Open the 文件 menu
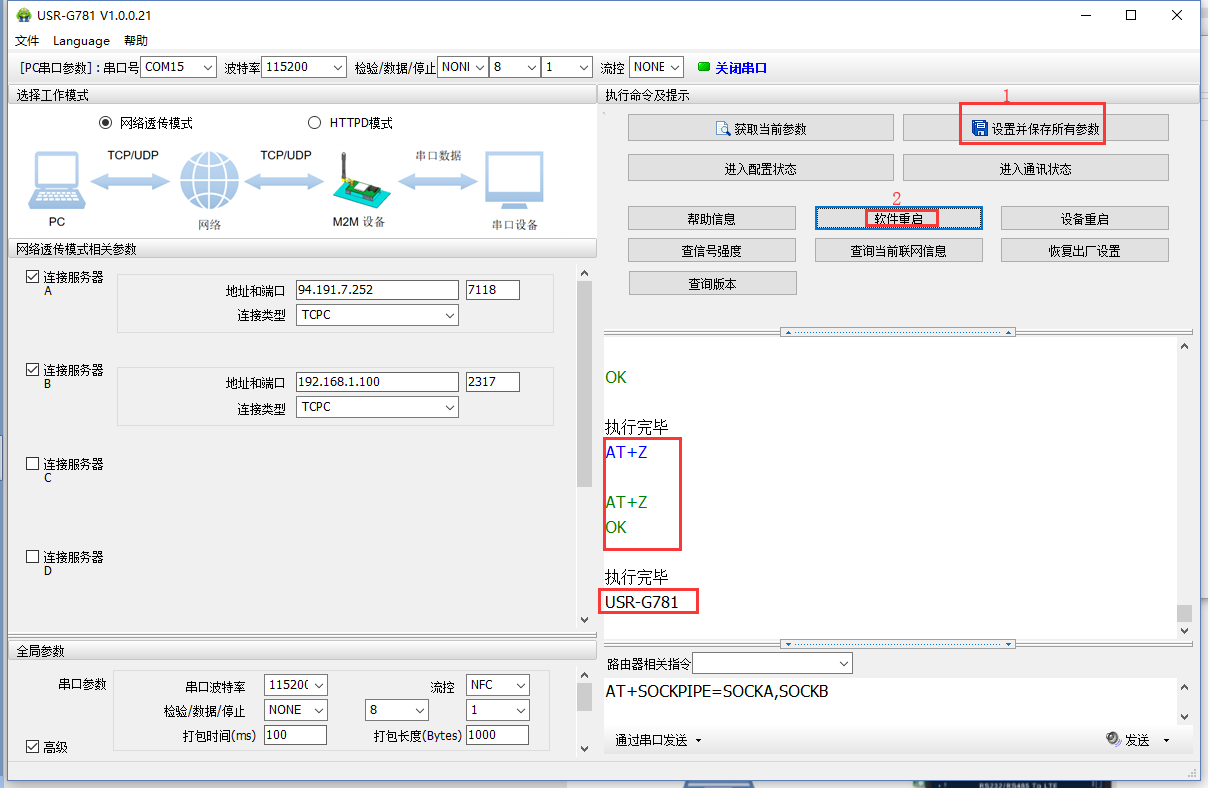The width and height of the screenshot is (1208, 788). pos(27,41)
